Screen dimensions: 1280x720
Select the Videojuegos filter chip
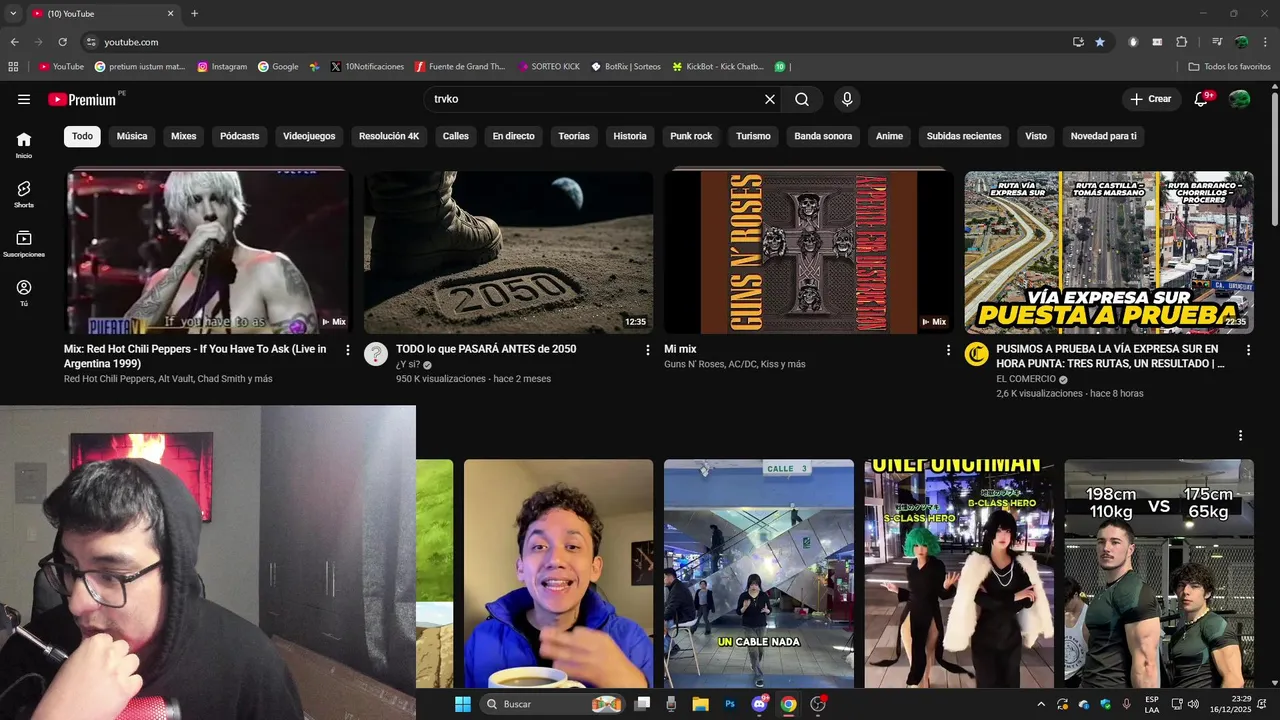tap(309, 136)
